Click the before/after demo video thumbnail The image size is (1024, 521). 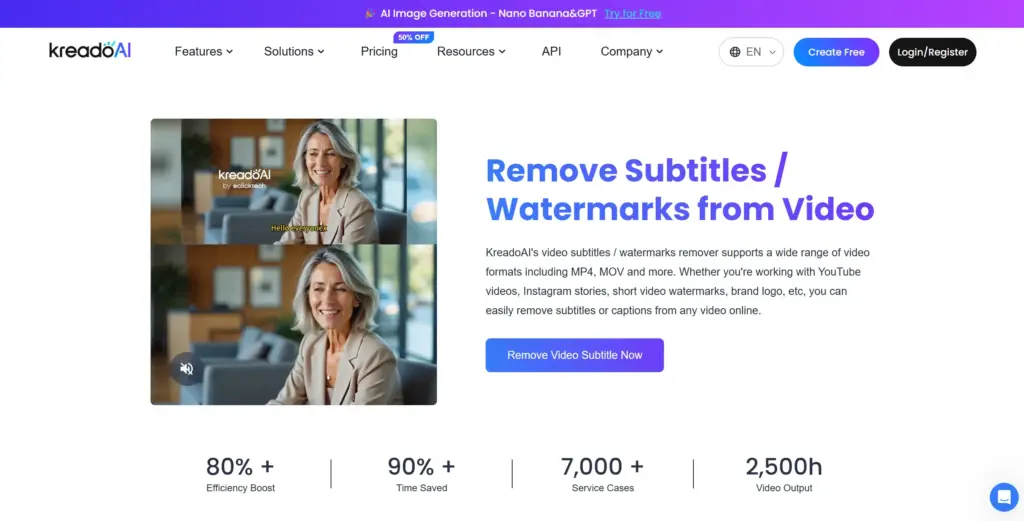(x=294, y=262)
